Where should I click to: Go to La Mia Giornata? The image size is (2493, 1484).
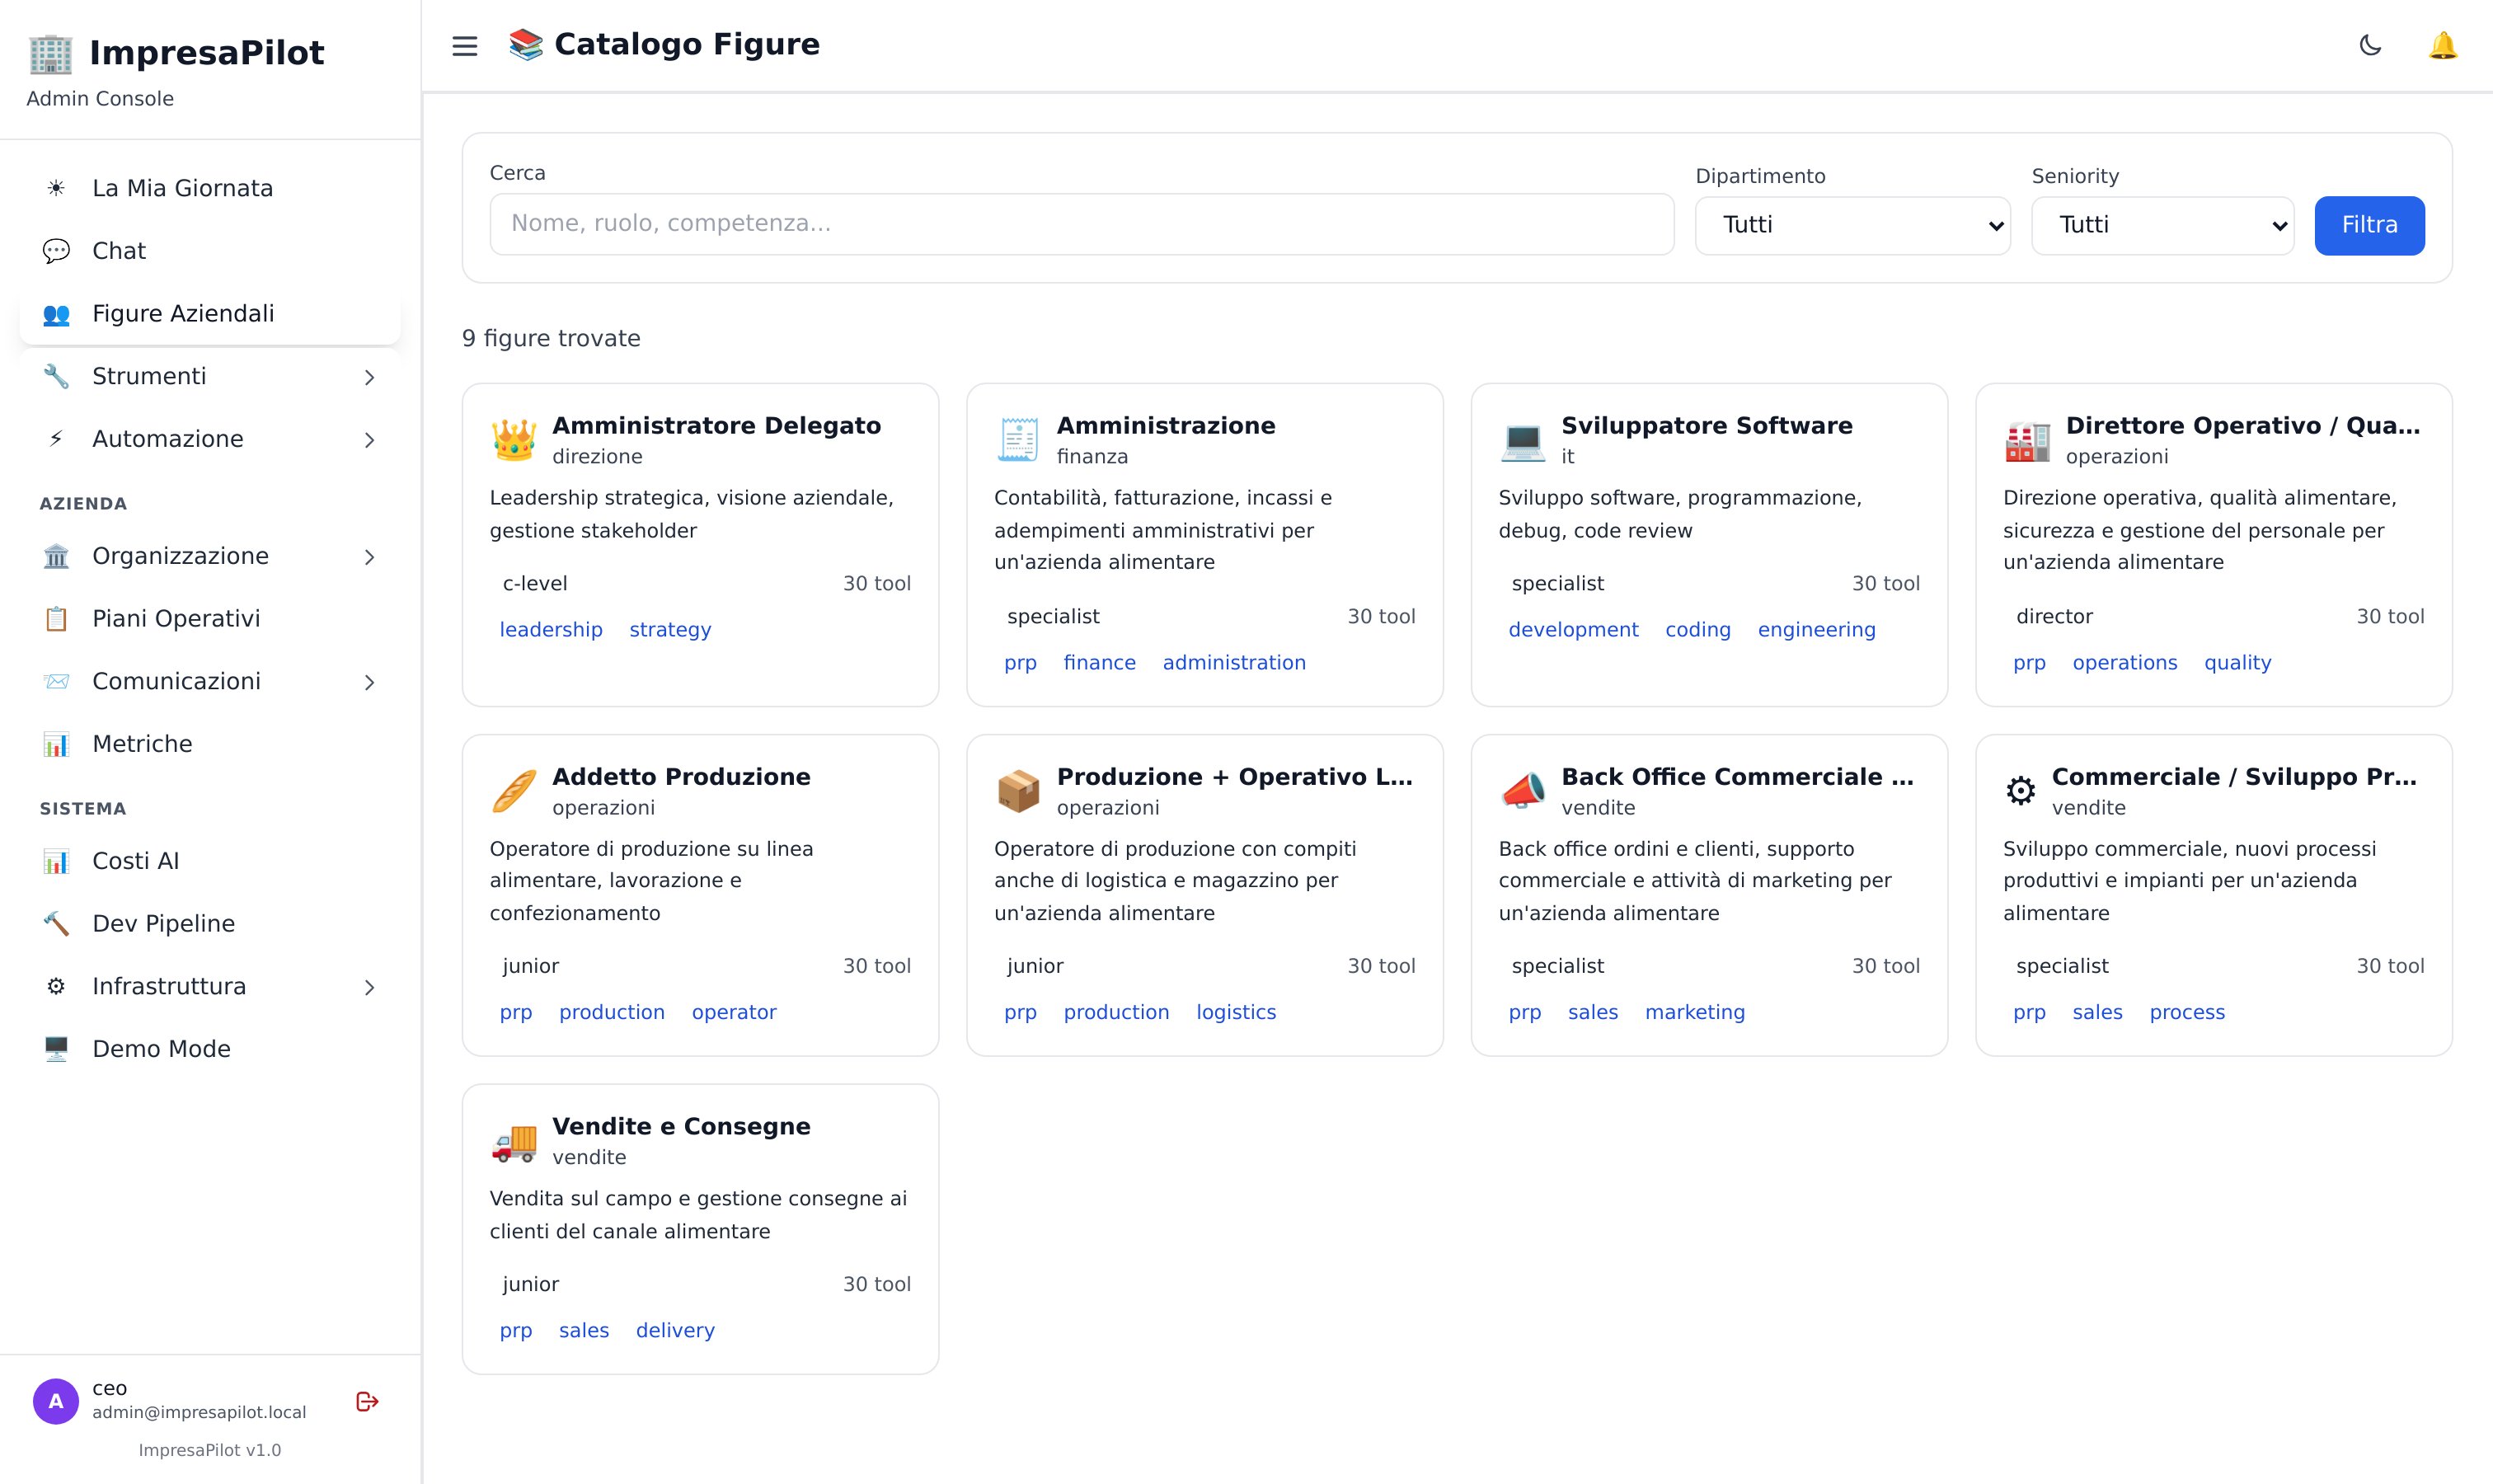[210, 188]
